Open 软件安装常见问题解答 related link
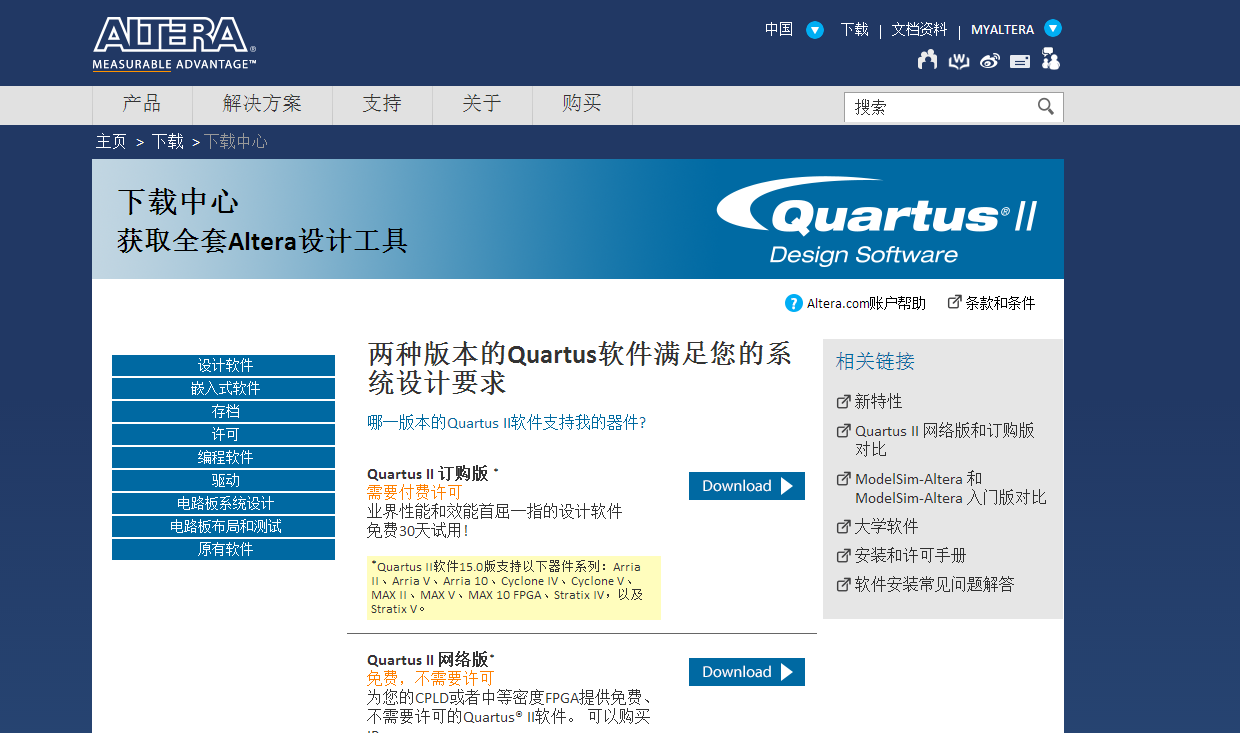1240x733 pixels. pos(934,584)
